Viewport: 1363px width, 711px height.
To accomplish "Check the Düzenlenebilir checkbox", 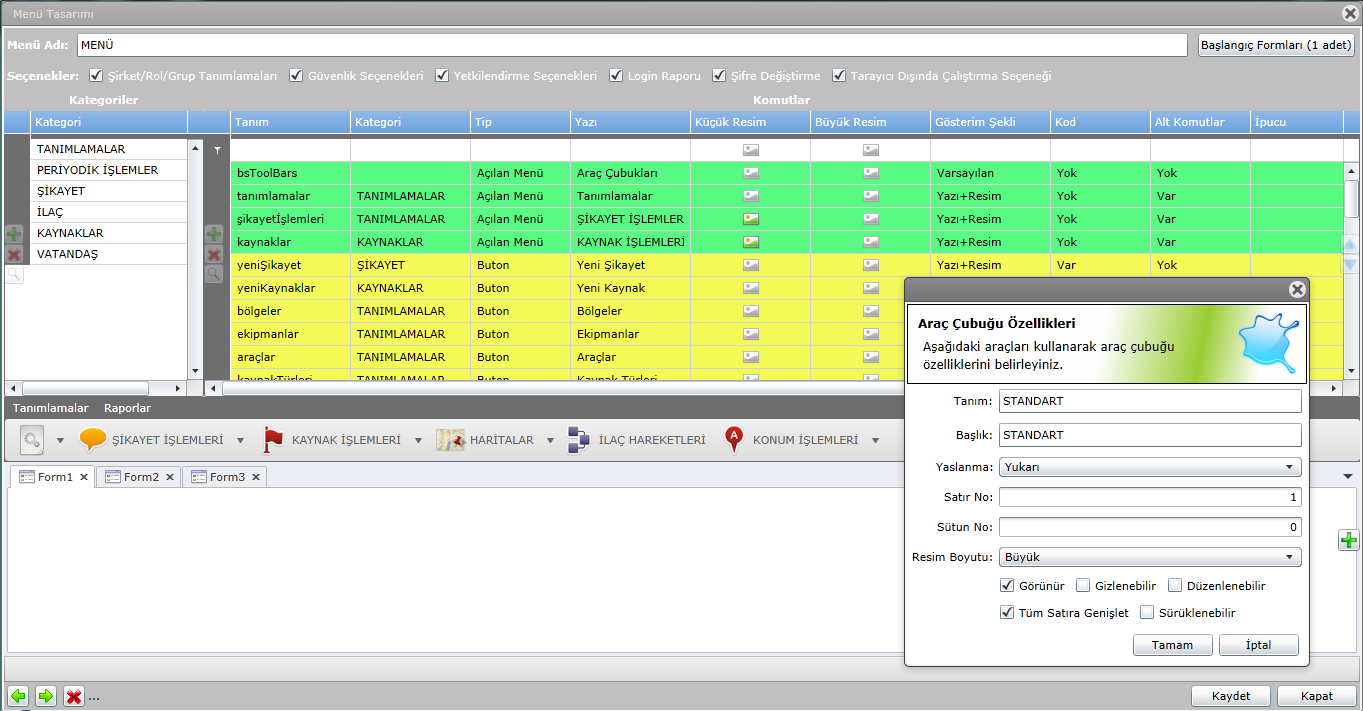I will (1175, 585).
